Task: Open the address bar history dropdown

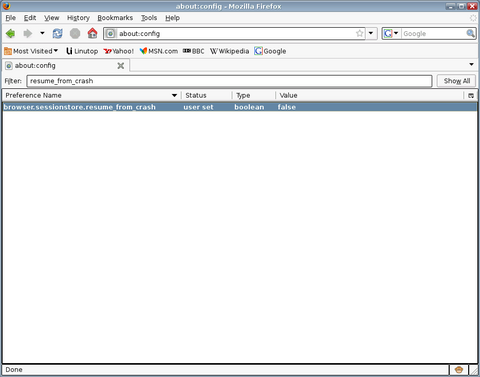Action: (371, 33)
